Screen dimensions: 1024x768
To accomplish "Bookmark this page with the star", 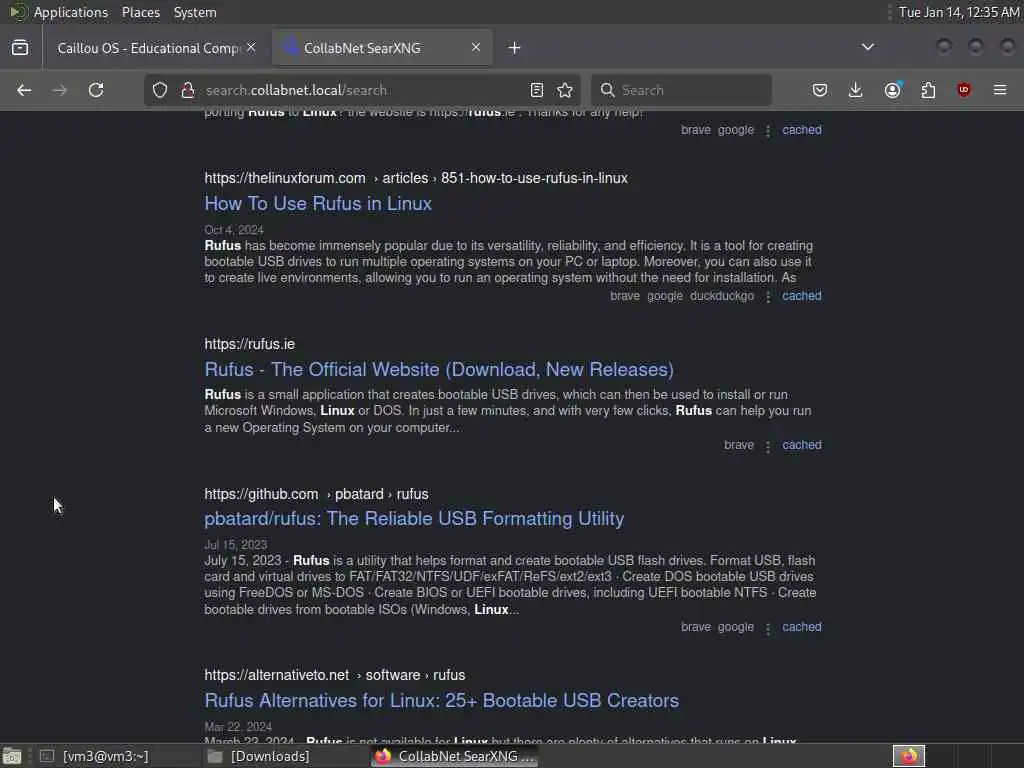I will point(565,90).
